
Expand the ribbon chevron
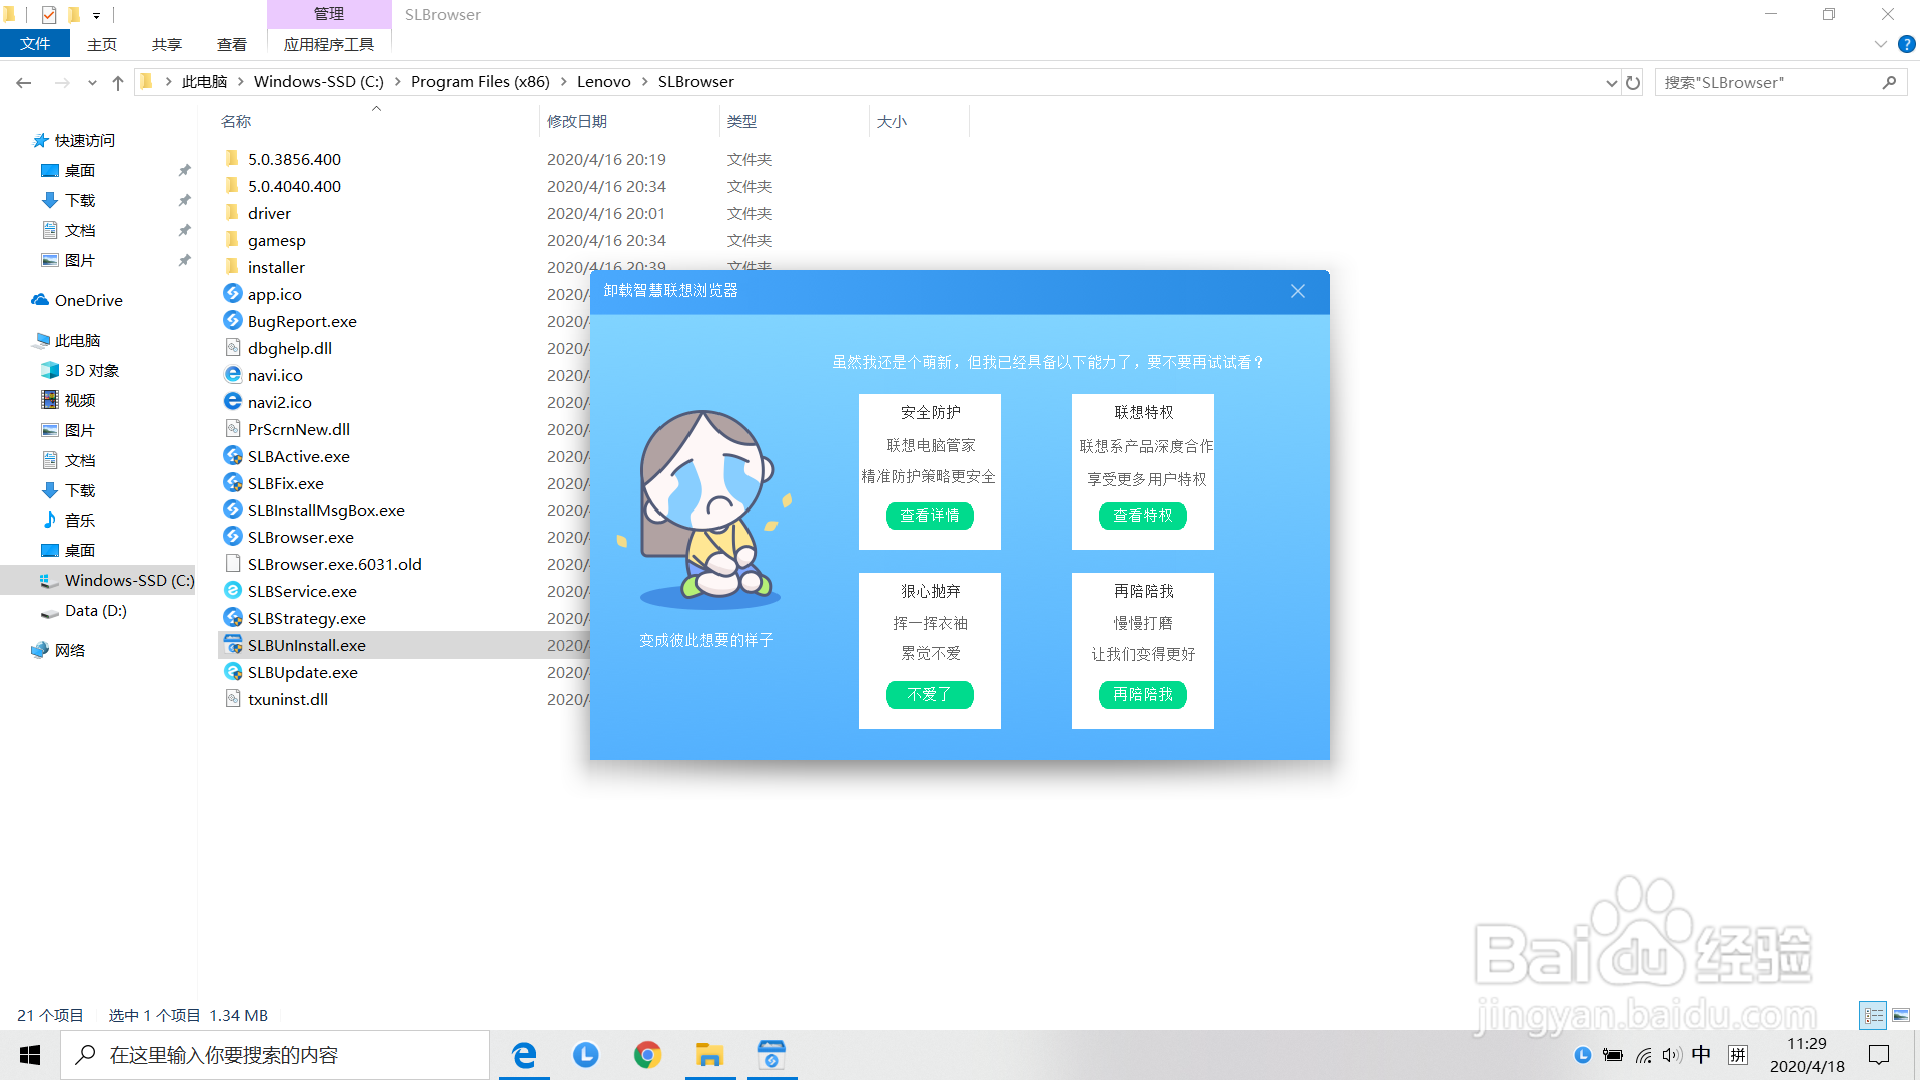(x=1880, y=44)
